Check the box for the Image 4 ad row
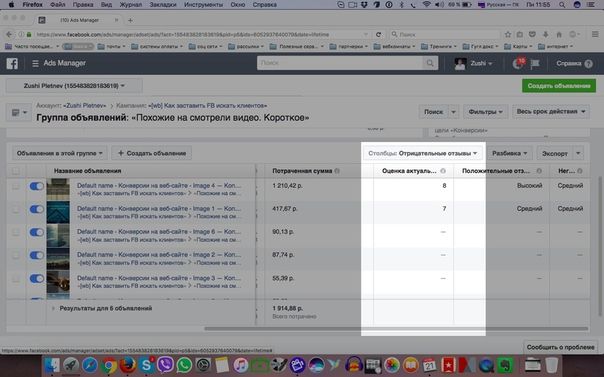The image size is (604, 377). pyautogui.click(x=16, y=186)
